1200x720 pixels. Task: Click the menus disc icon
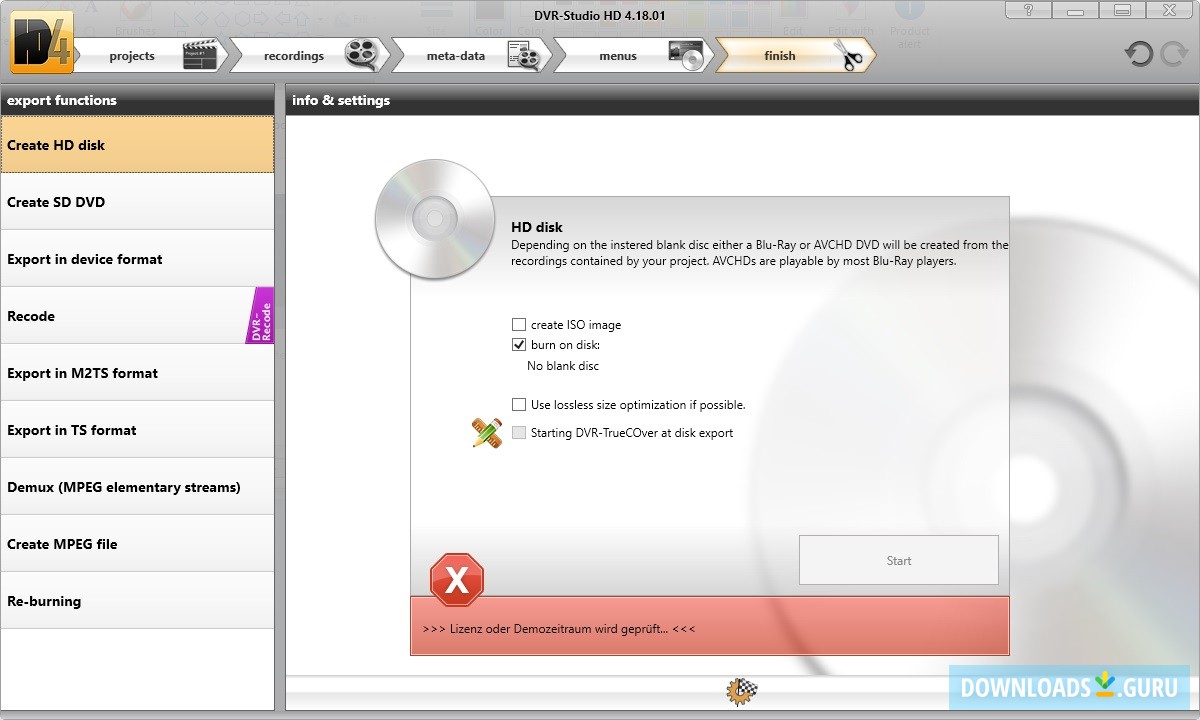click(x=686, y=55)
